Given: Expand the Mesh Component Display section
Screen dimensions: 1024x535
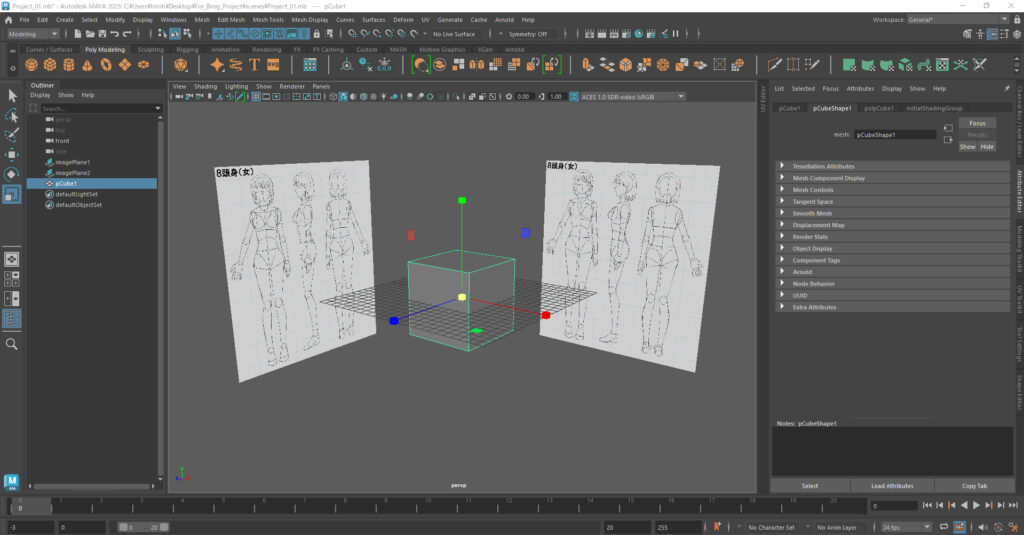Looking at the screenshot, I should point(892,178).
